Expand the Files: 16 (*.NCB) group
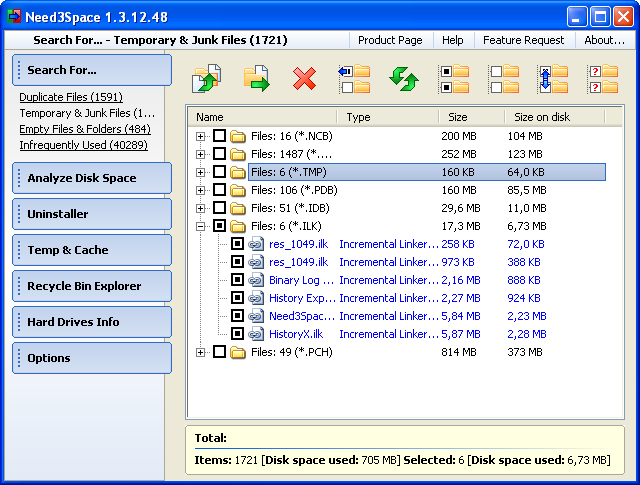Screen dimensions: 640x485 tap(200, 136)
